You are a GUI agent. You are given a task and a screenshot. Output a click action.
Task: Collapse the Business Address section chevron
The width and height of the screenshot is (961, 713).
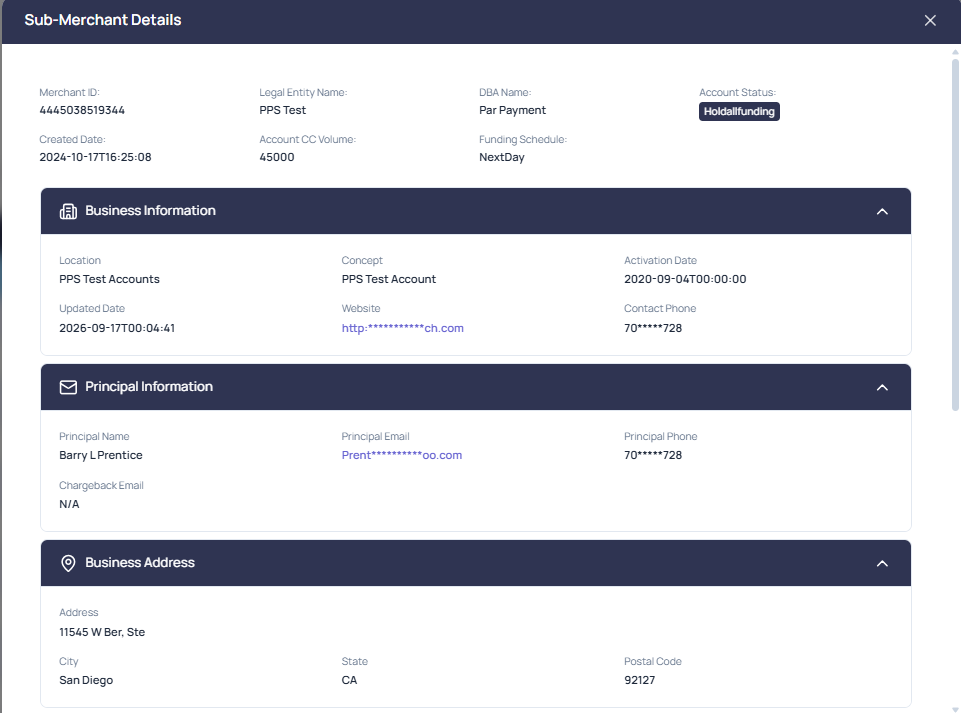coord(882,563)
